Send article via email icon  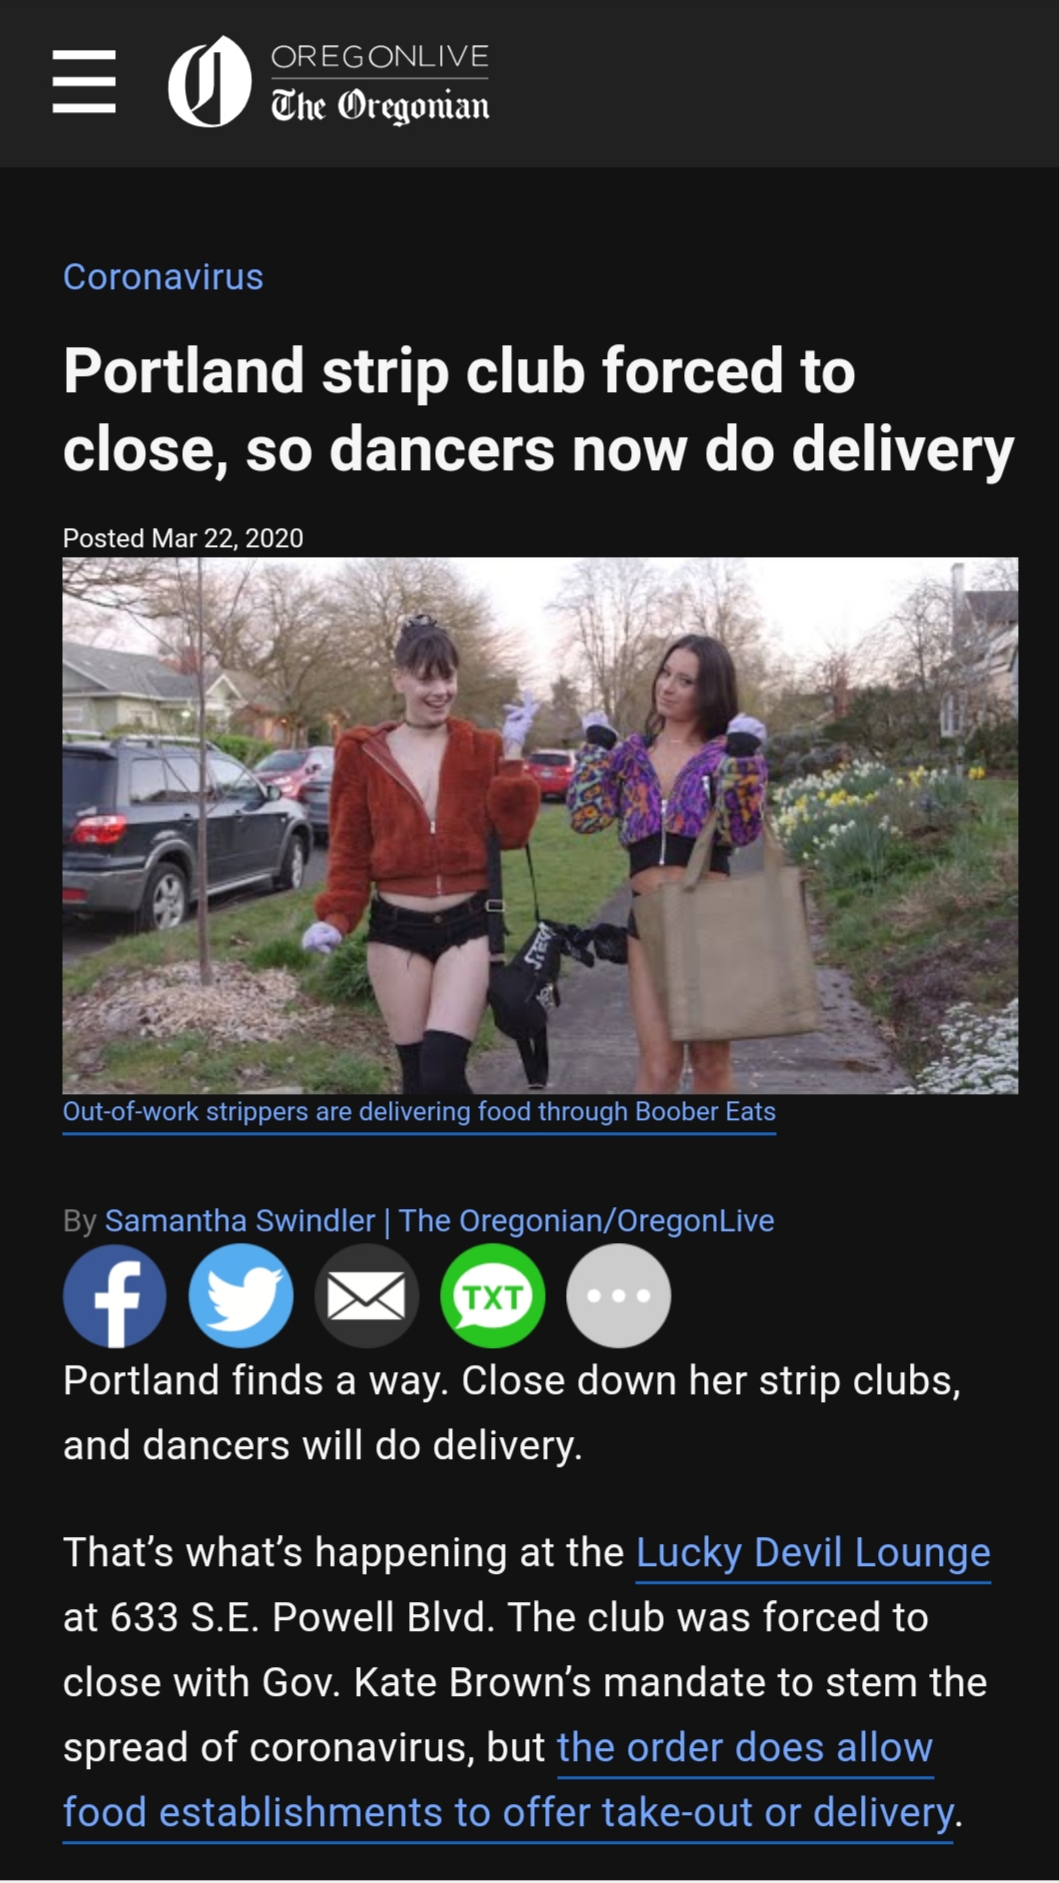367,1295
